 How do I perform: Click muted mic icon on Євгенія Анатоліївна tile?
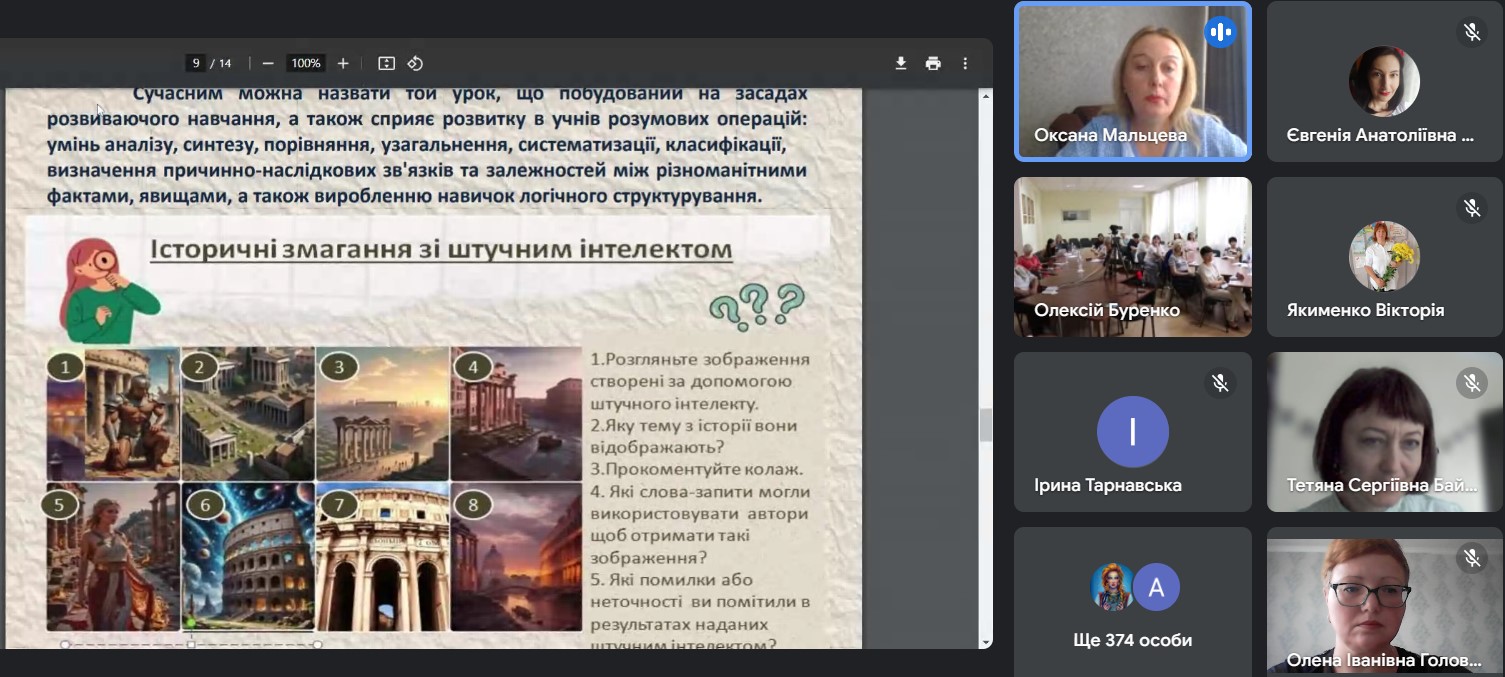pyautogui.click(x=1471, y=32)
